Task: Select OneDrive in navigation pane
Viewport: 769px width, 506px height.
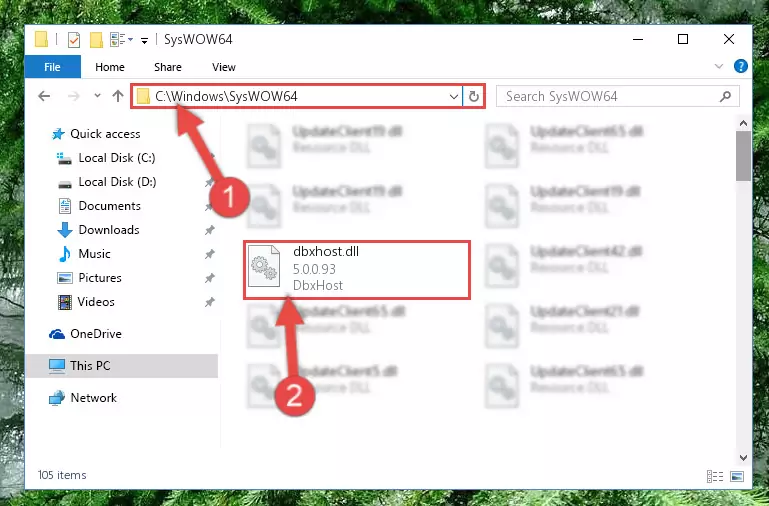Action: click(96, 334)
